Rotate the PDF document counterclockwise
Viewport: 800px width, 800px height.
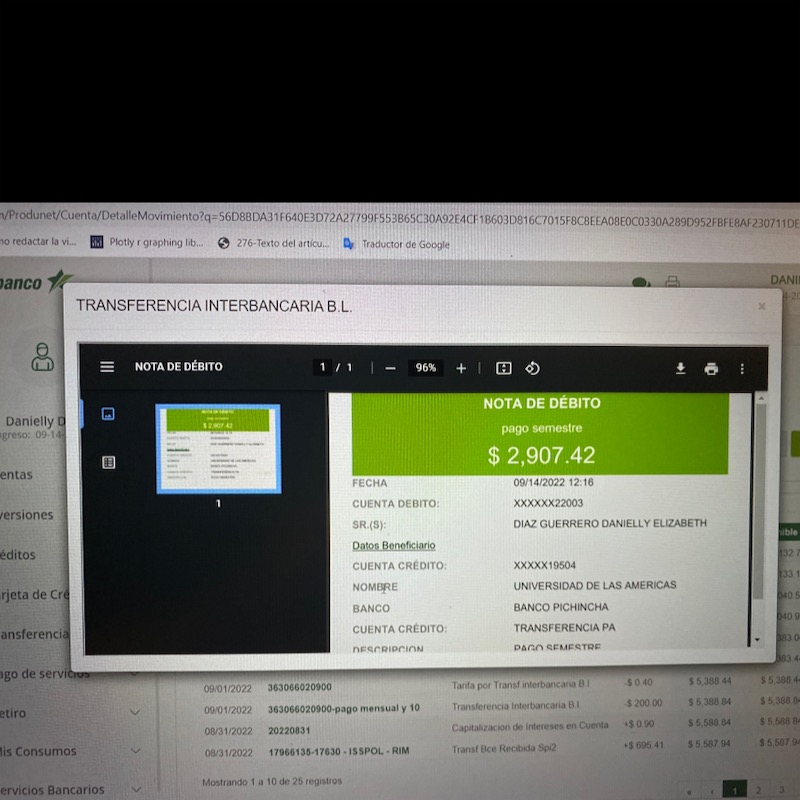[x=533, y=368]
